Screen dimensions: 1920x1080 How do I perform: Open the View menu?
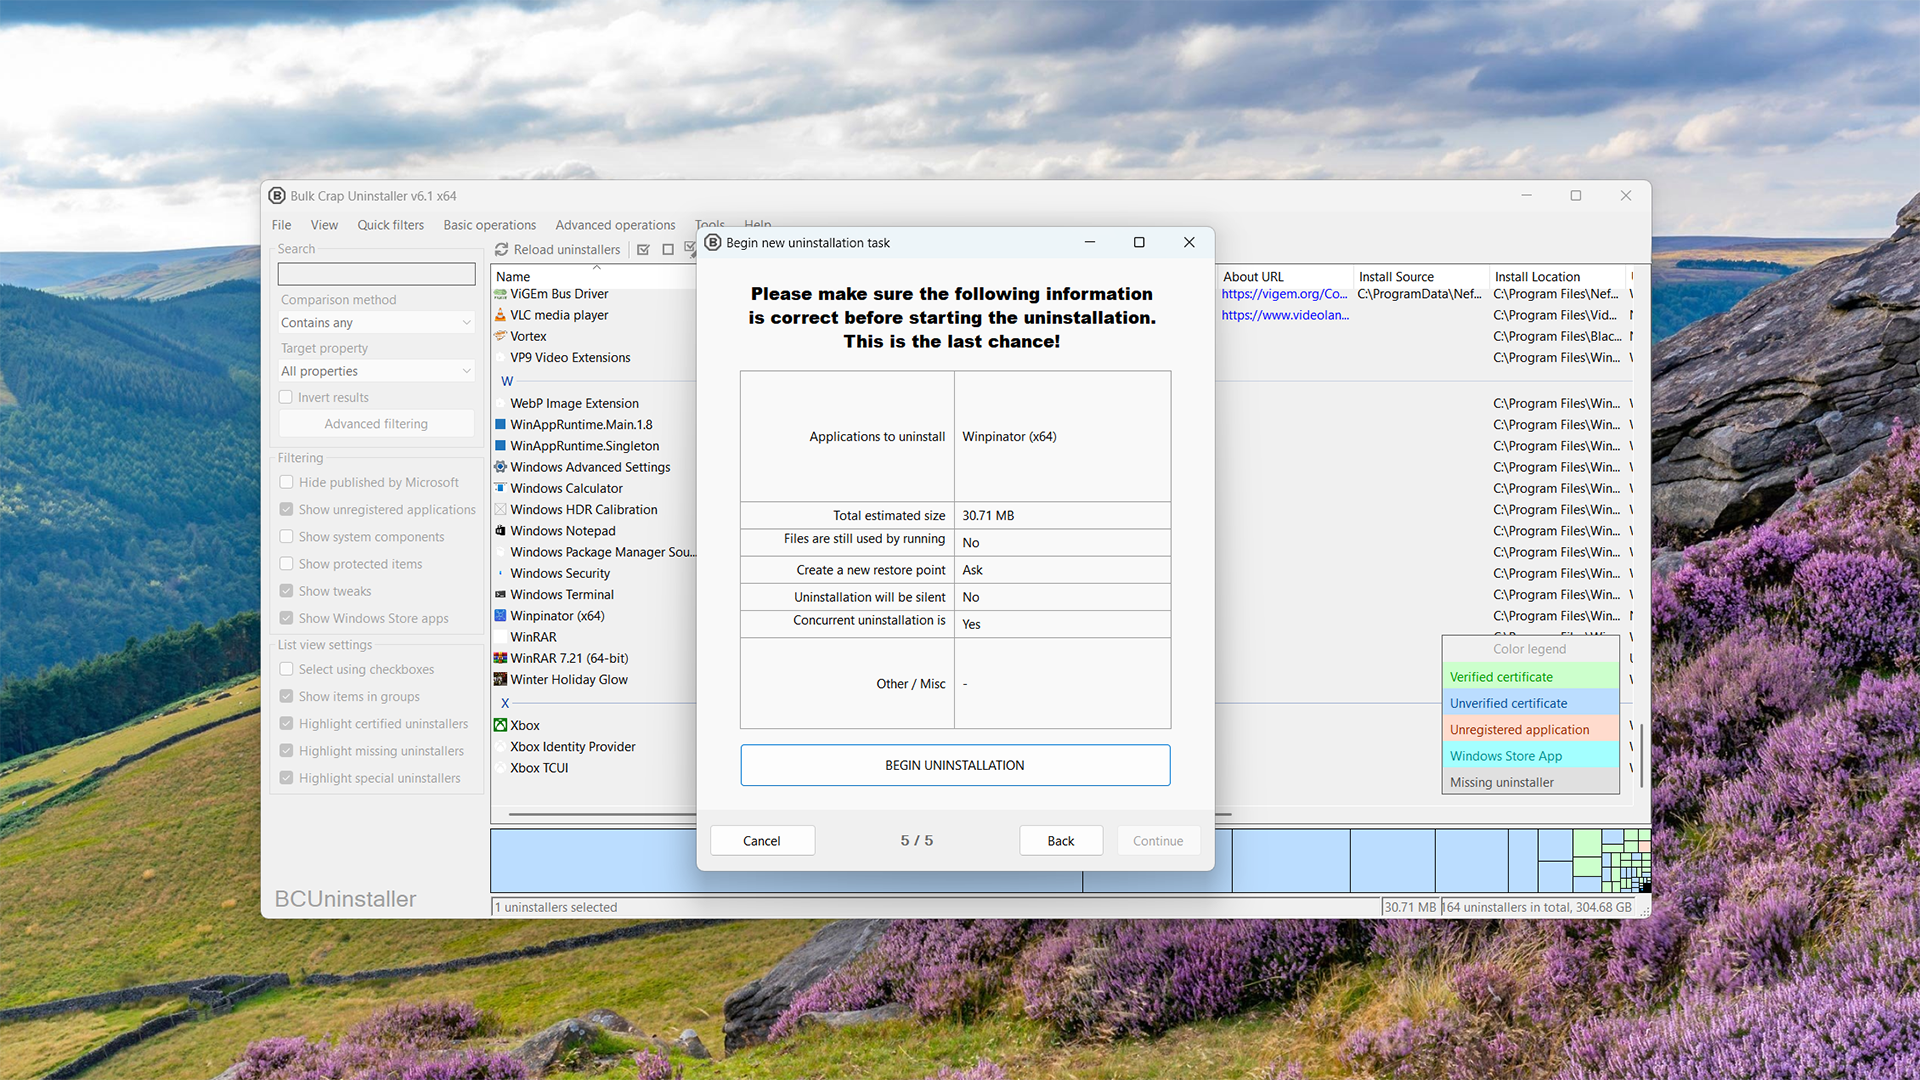(324, 225)
